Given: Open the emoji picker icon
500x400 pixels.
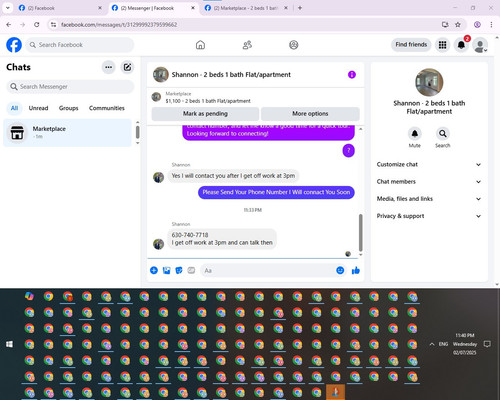Looking at the screenshot, I should (x=340, y=270).
